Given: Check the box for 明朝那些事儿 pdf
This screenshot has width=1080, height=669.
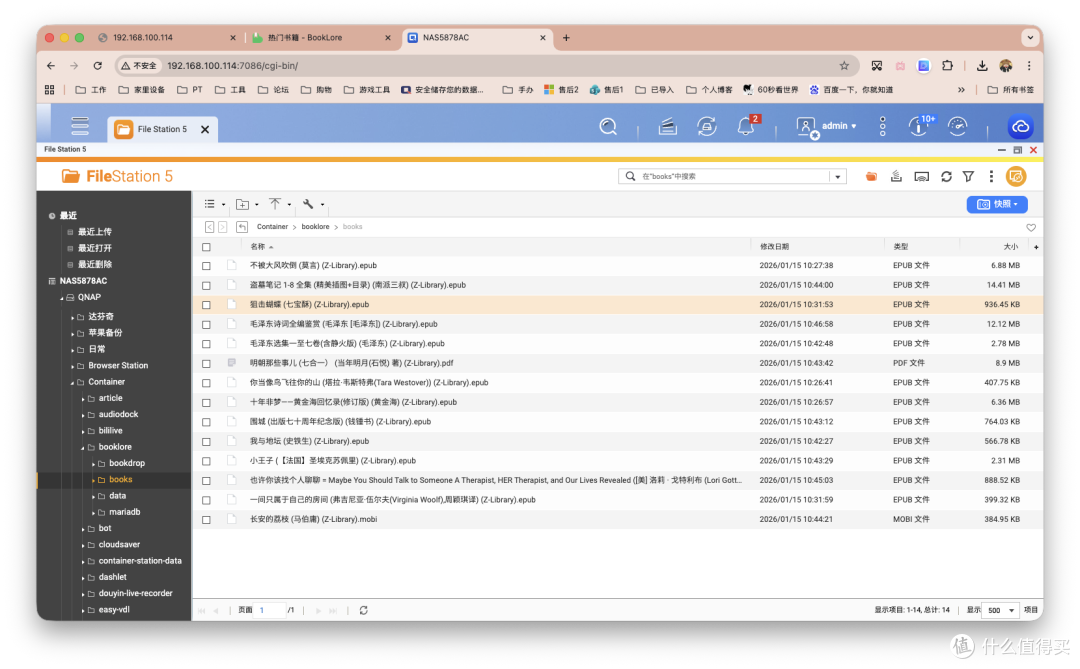Looking at the screenshot, I should [207, 363].
